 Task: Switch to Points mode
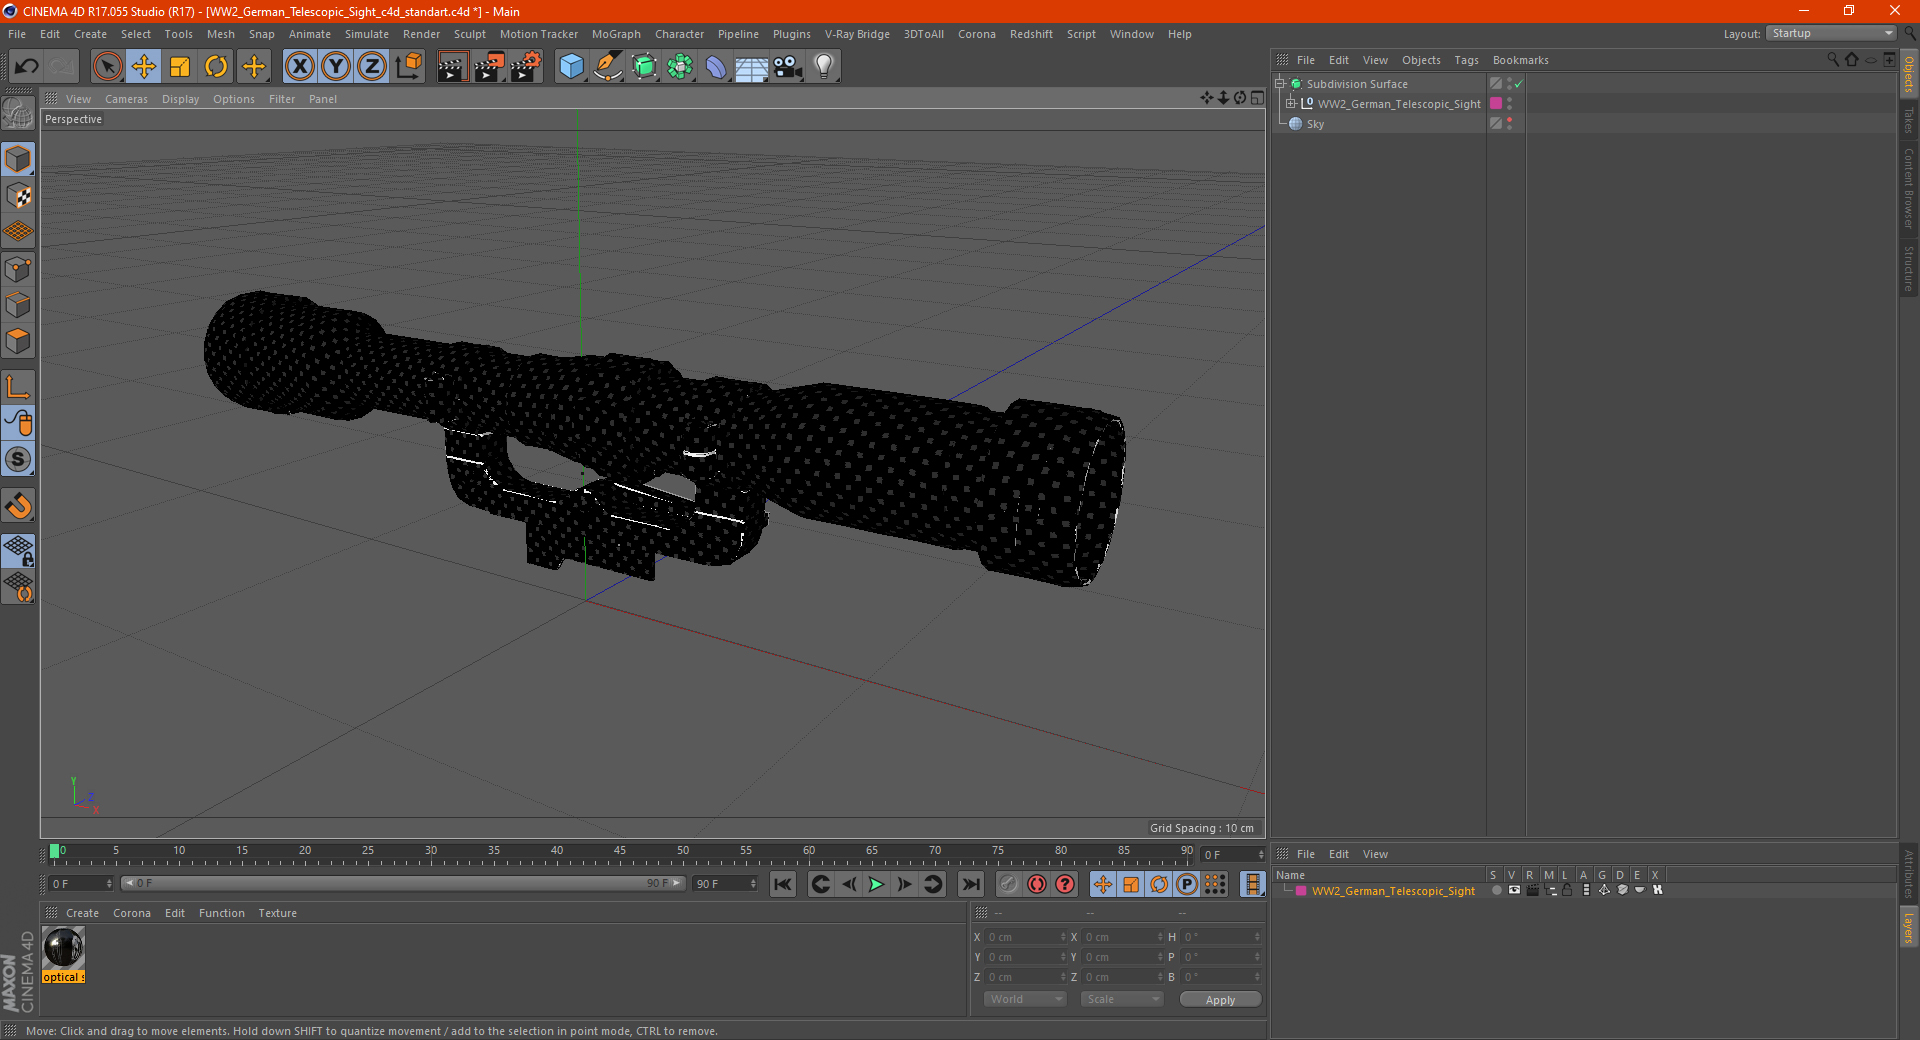19,269
